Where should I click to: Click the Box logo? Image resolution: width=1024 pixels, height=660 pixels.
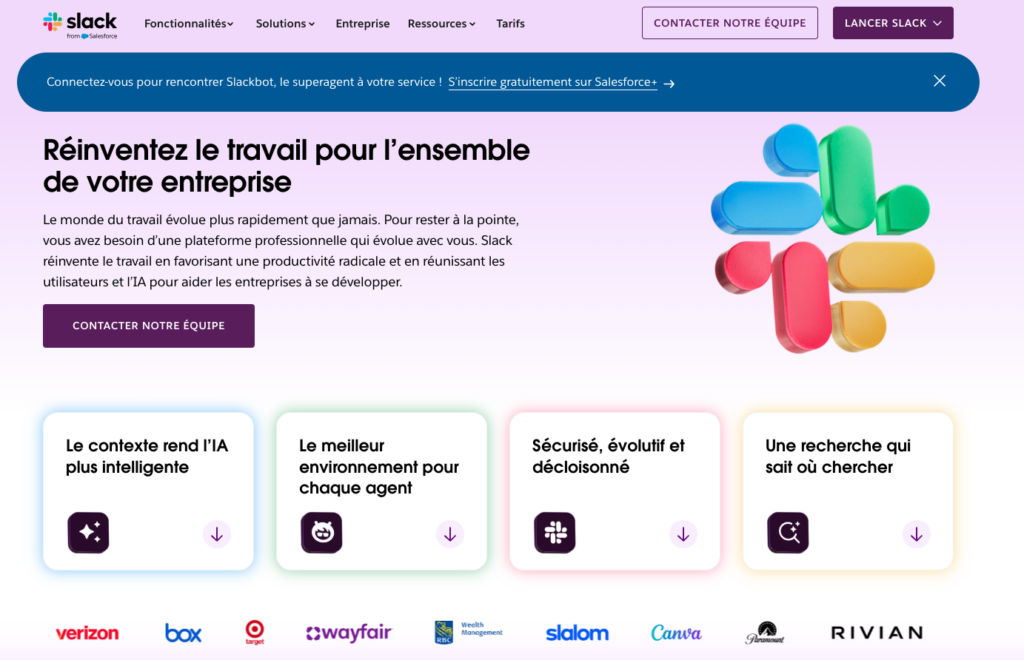183,632
